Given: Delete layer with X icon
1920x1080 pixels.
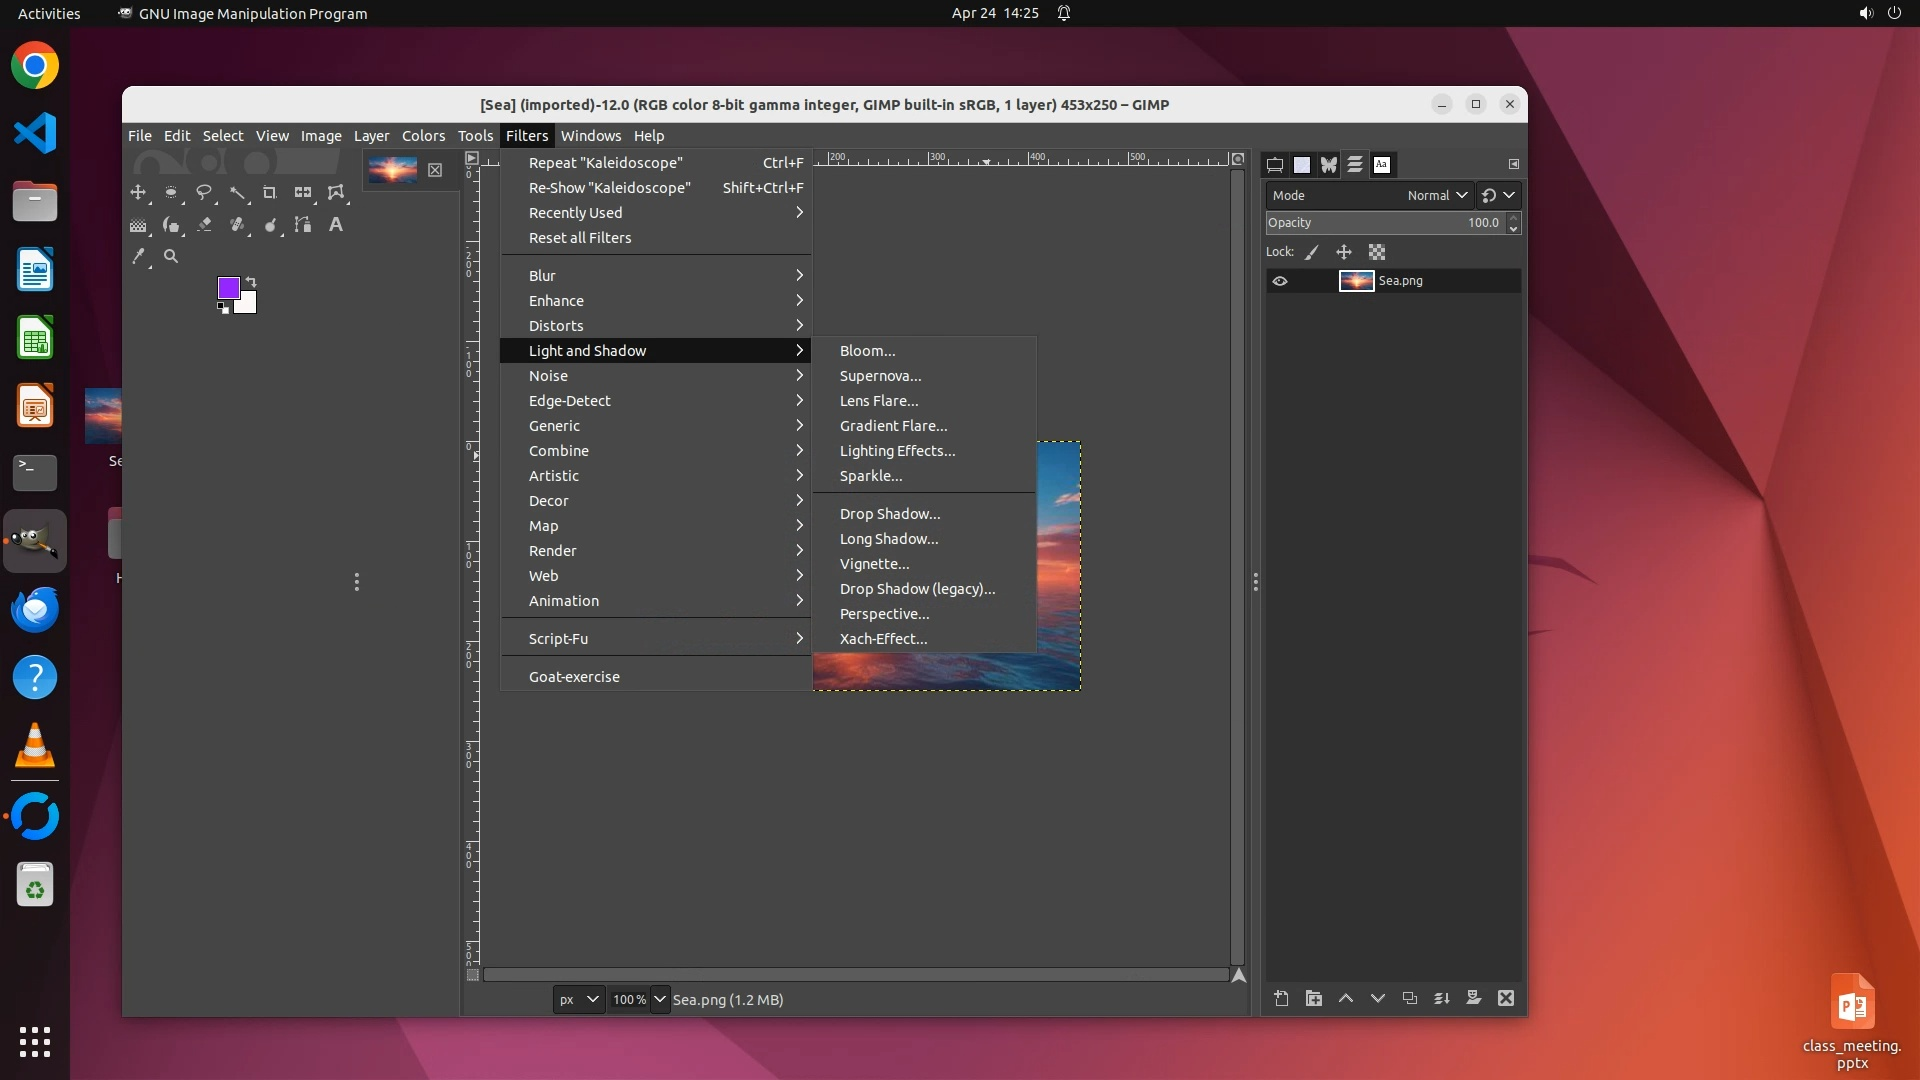Looking at the screenshot, I should point(1506,998).
